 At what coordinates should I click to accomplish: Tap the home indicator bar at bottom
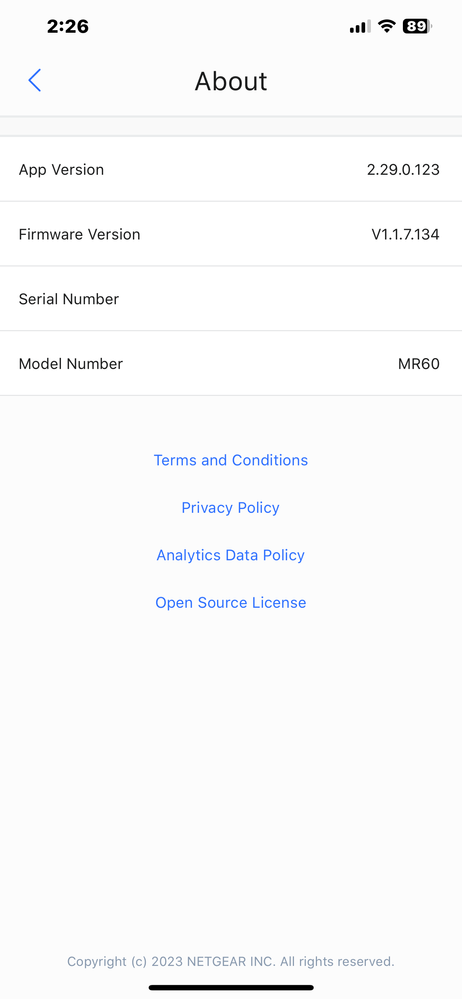(x=231, y=988)
